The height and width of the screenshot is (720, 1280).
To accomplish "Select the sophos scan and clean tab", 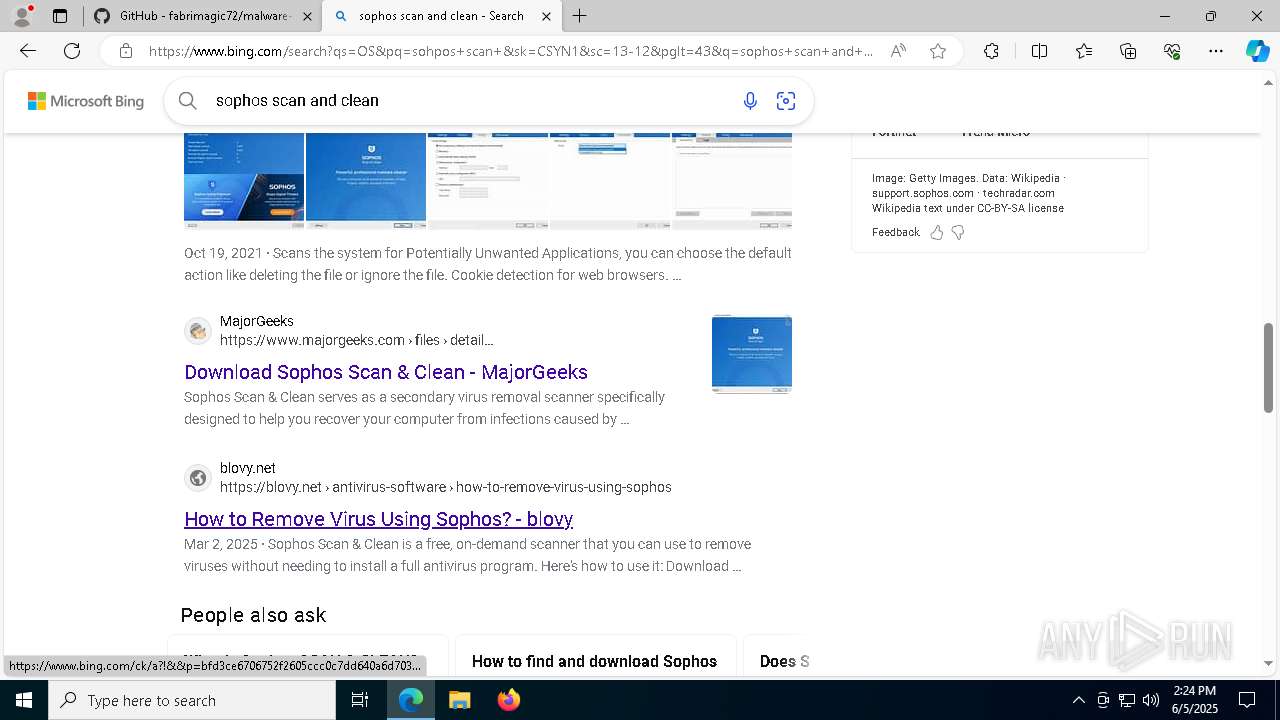I will click(442, 16).
